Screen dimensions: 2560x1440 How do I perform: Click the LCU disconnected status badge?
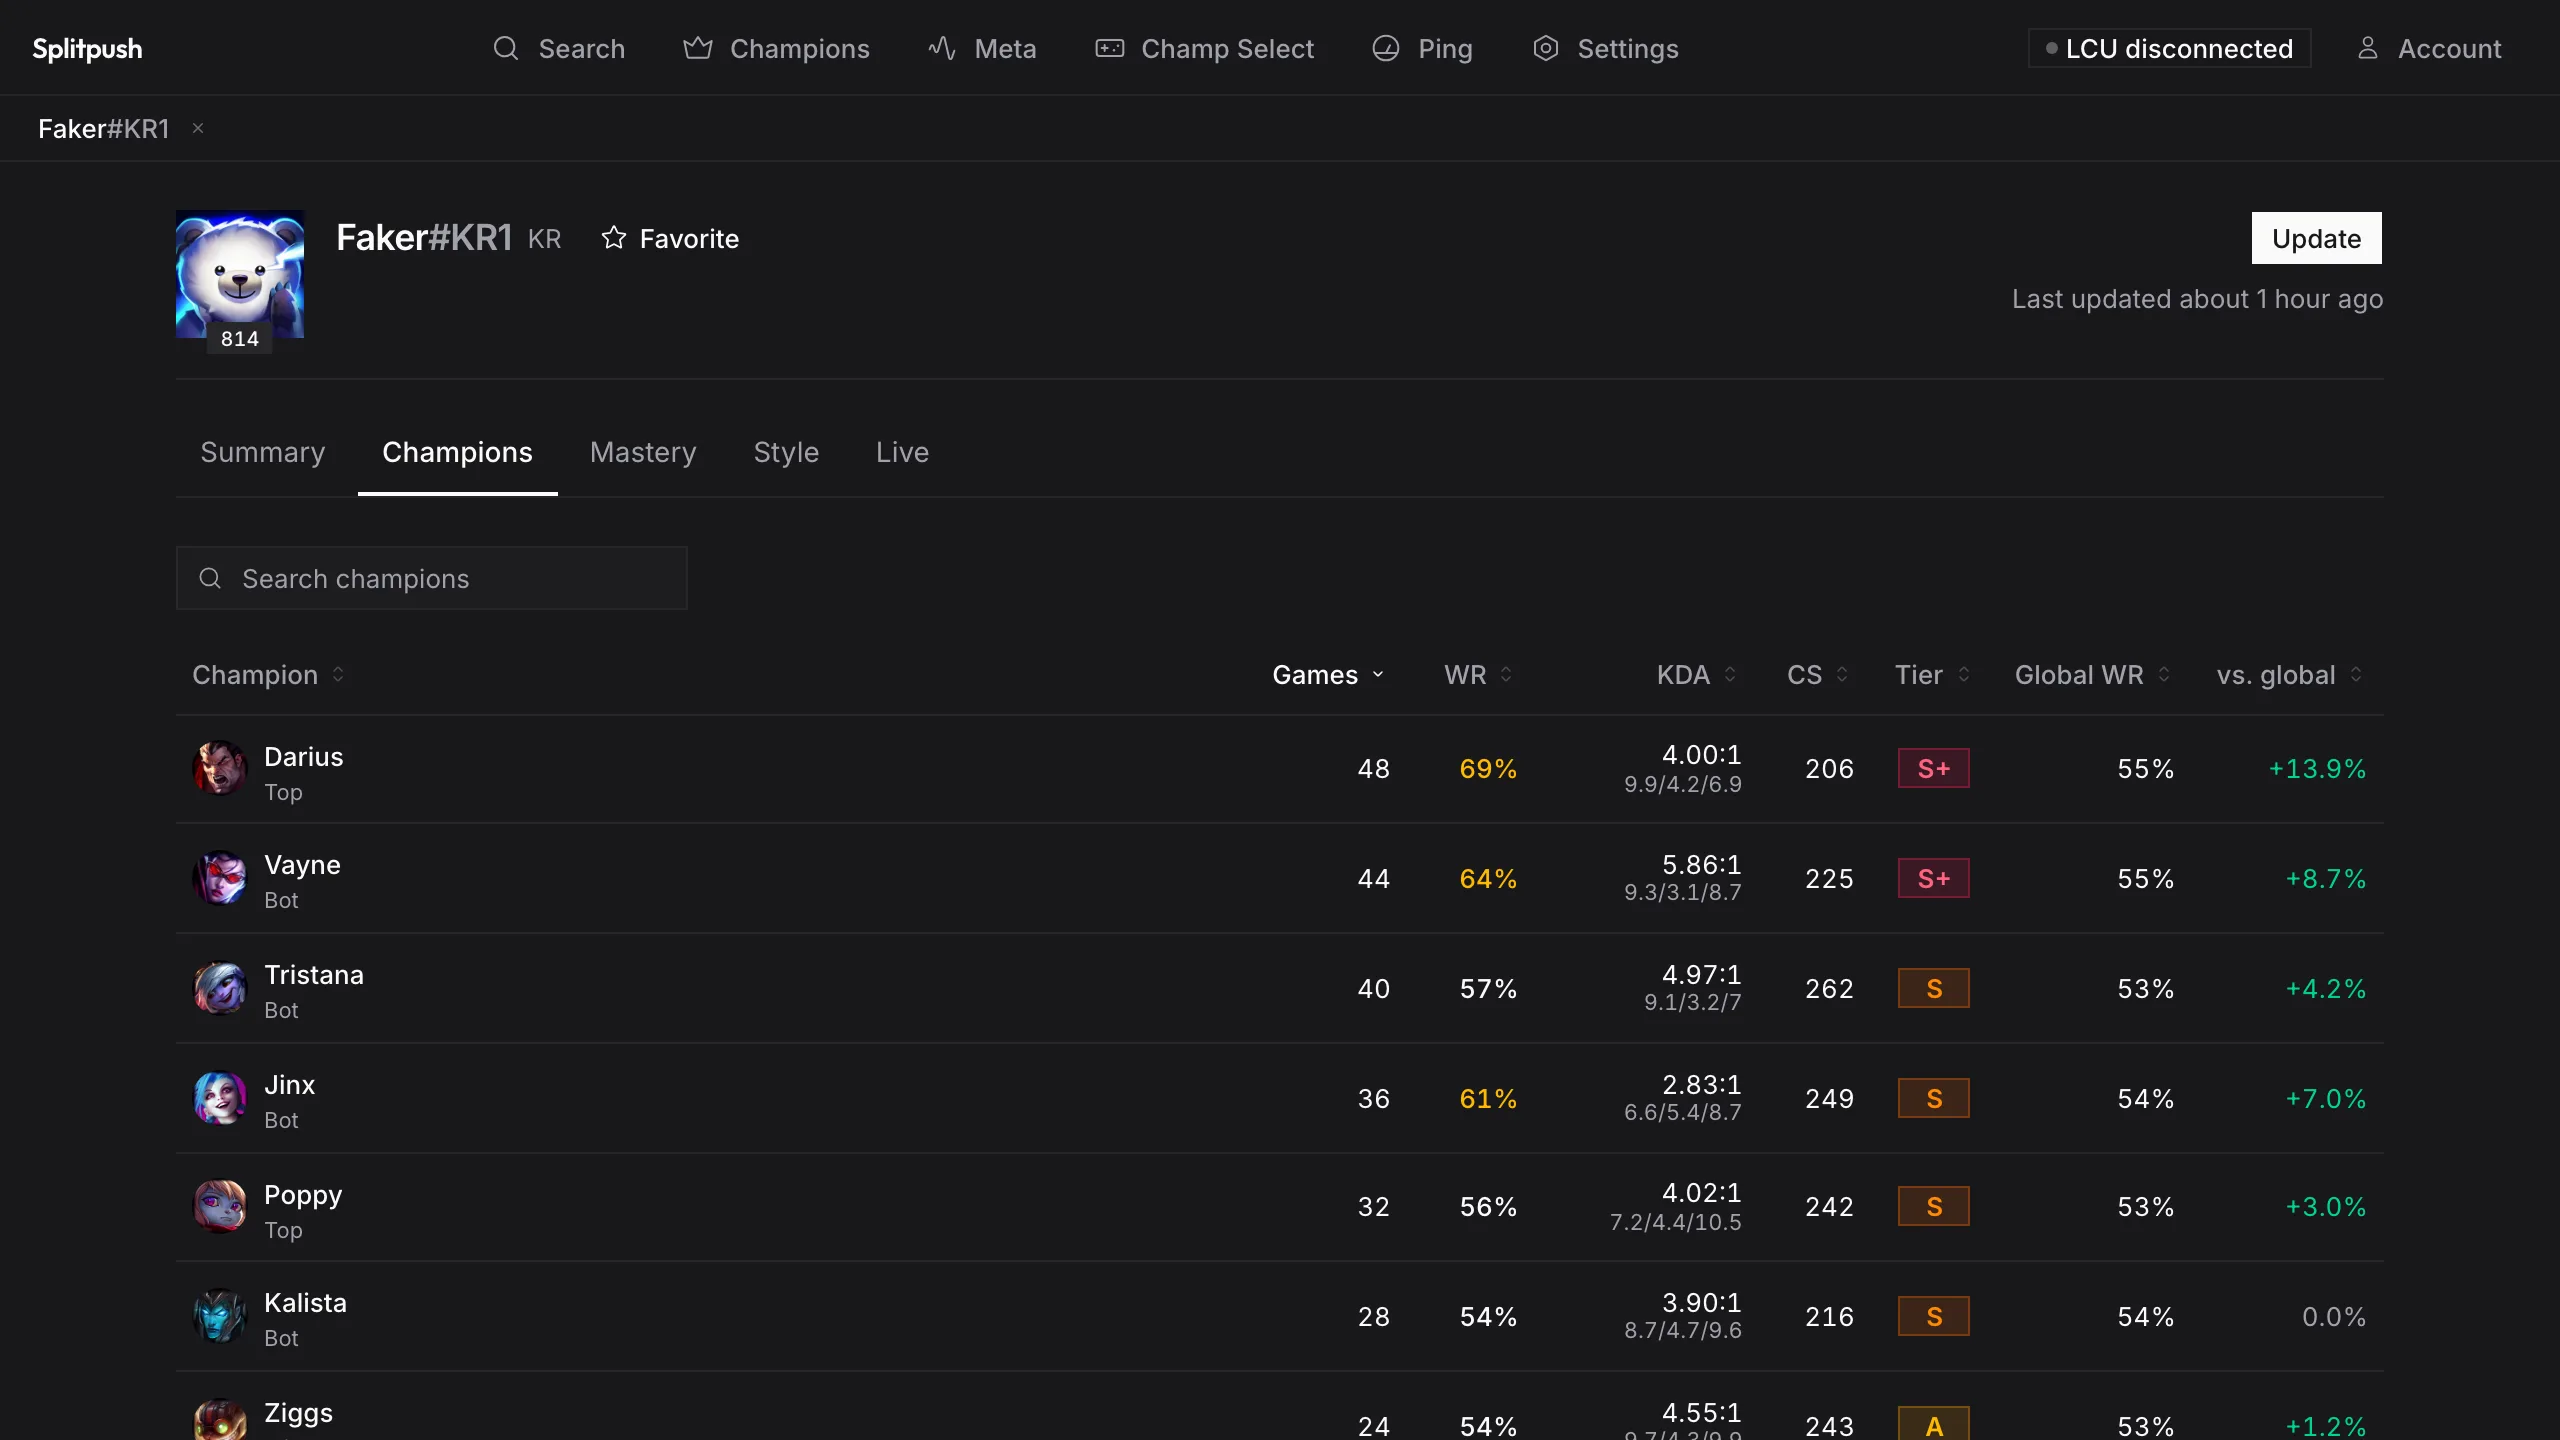2169,48
